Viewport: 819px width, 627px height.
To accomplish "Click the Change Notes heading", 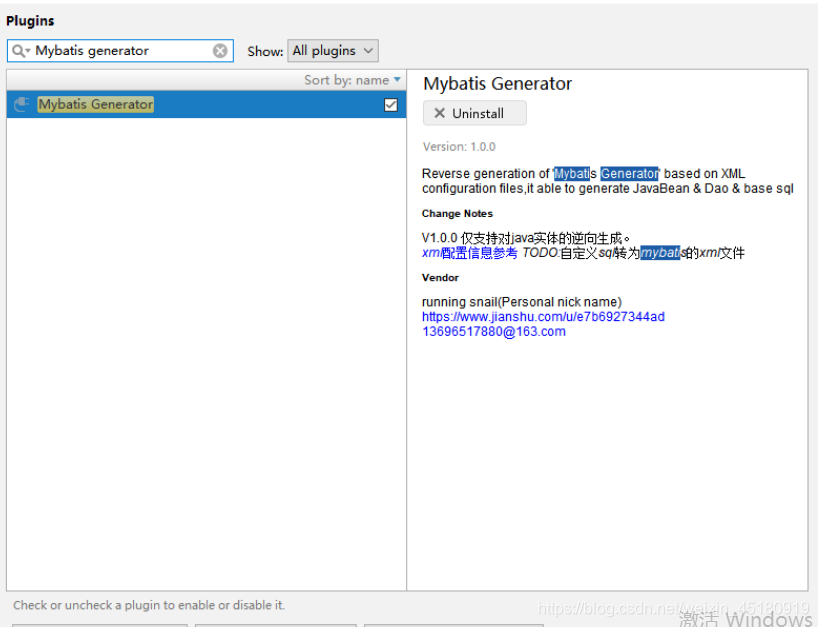I will coord(457,214).
